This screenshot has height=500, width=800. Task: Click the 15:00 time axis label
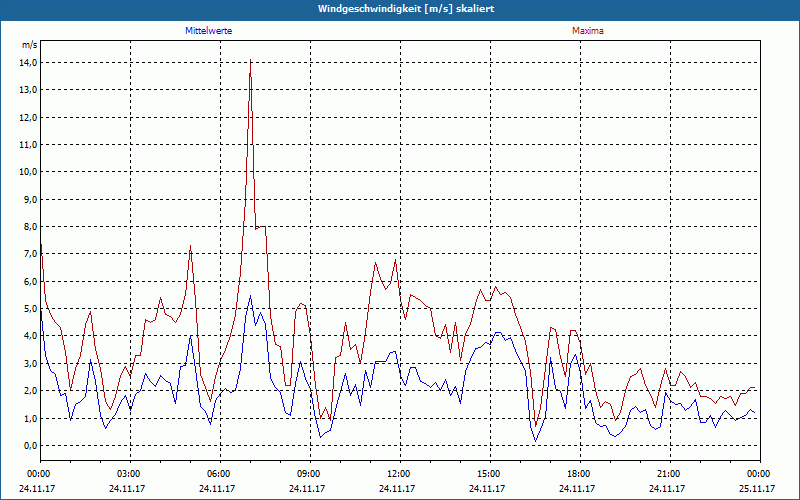[x=490, y=474]
